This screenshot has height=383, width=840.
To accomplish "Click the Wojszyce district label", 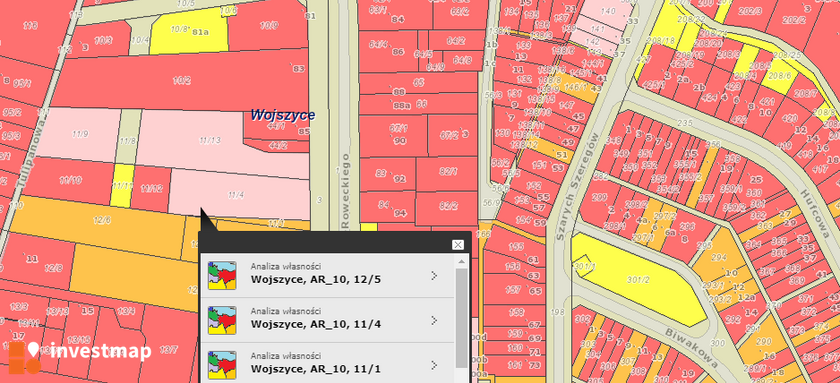I will (283, 115).
